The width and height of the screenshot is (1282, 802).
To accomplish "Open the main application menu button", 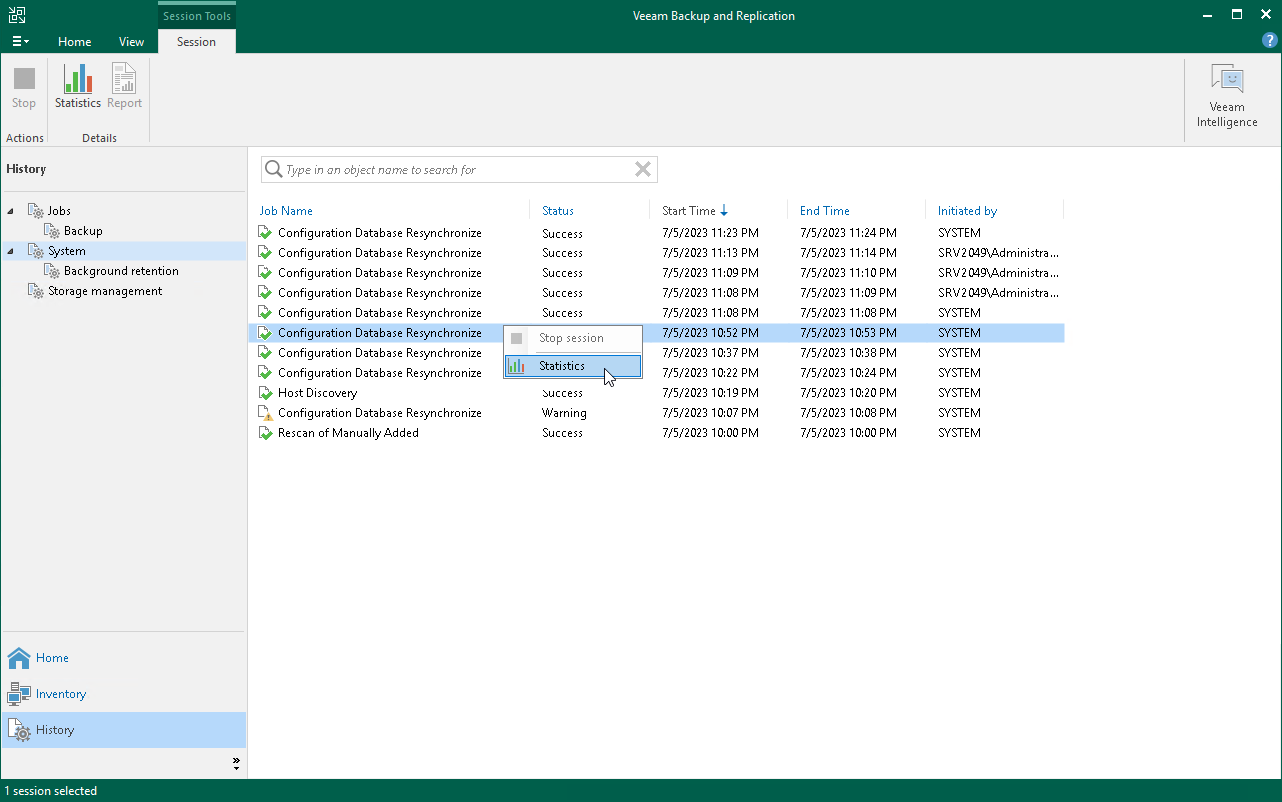I will [x=20, y=41].
